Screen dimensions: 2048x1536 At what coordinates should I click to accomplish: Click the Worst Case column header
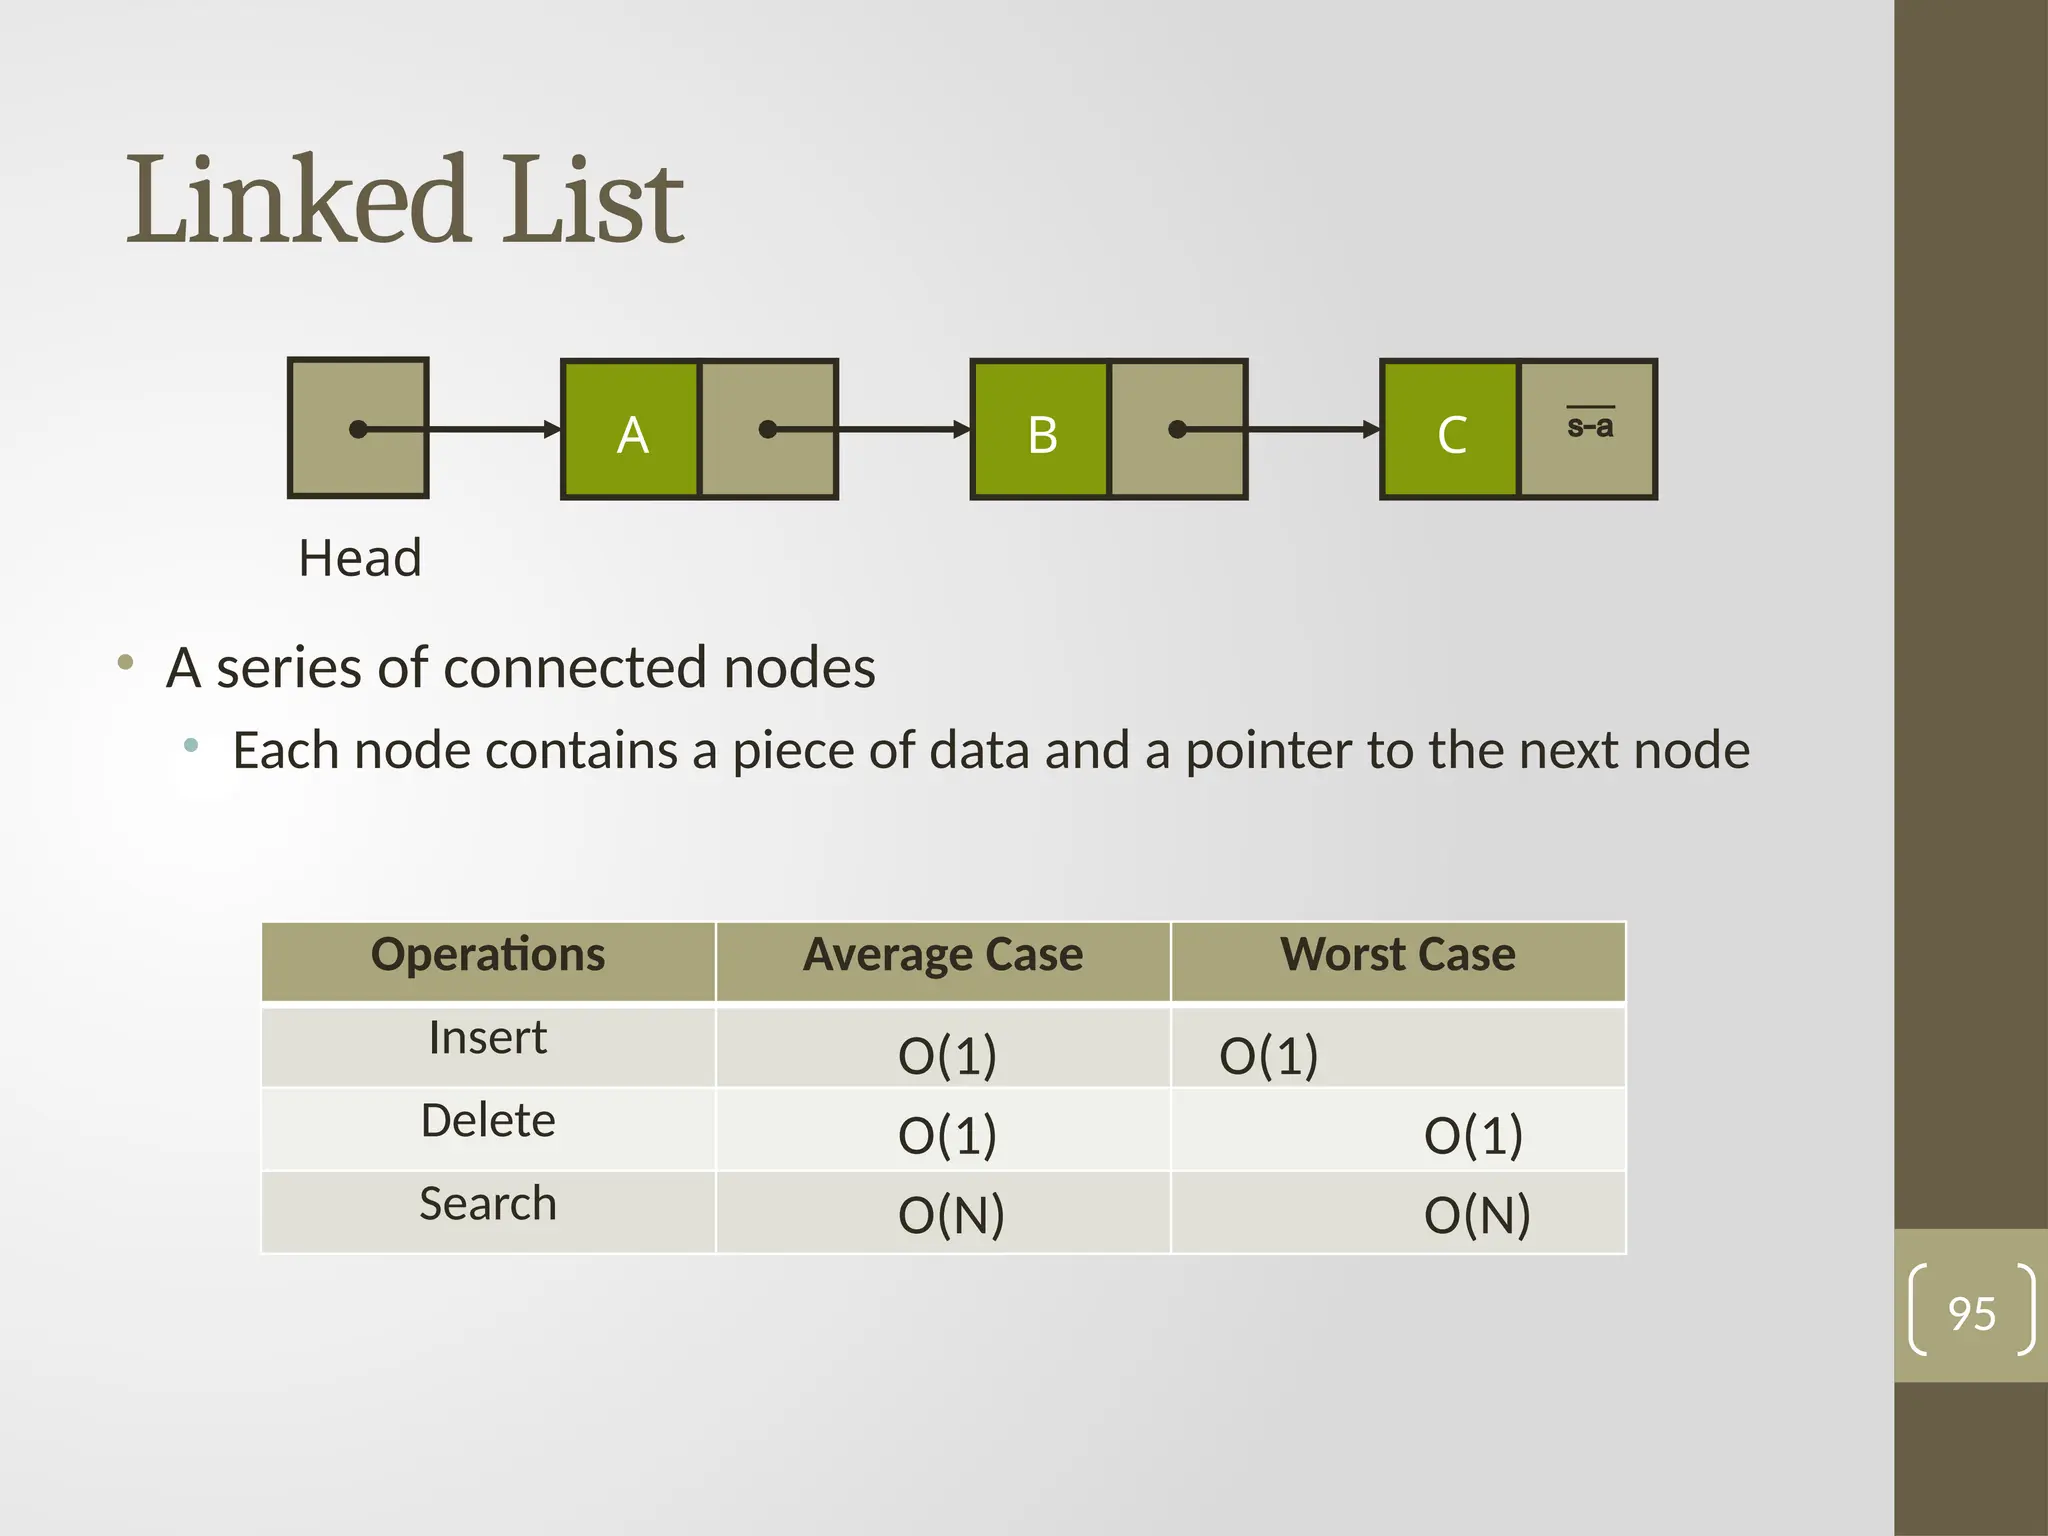click(1398, 957)
